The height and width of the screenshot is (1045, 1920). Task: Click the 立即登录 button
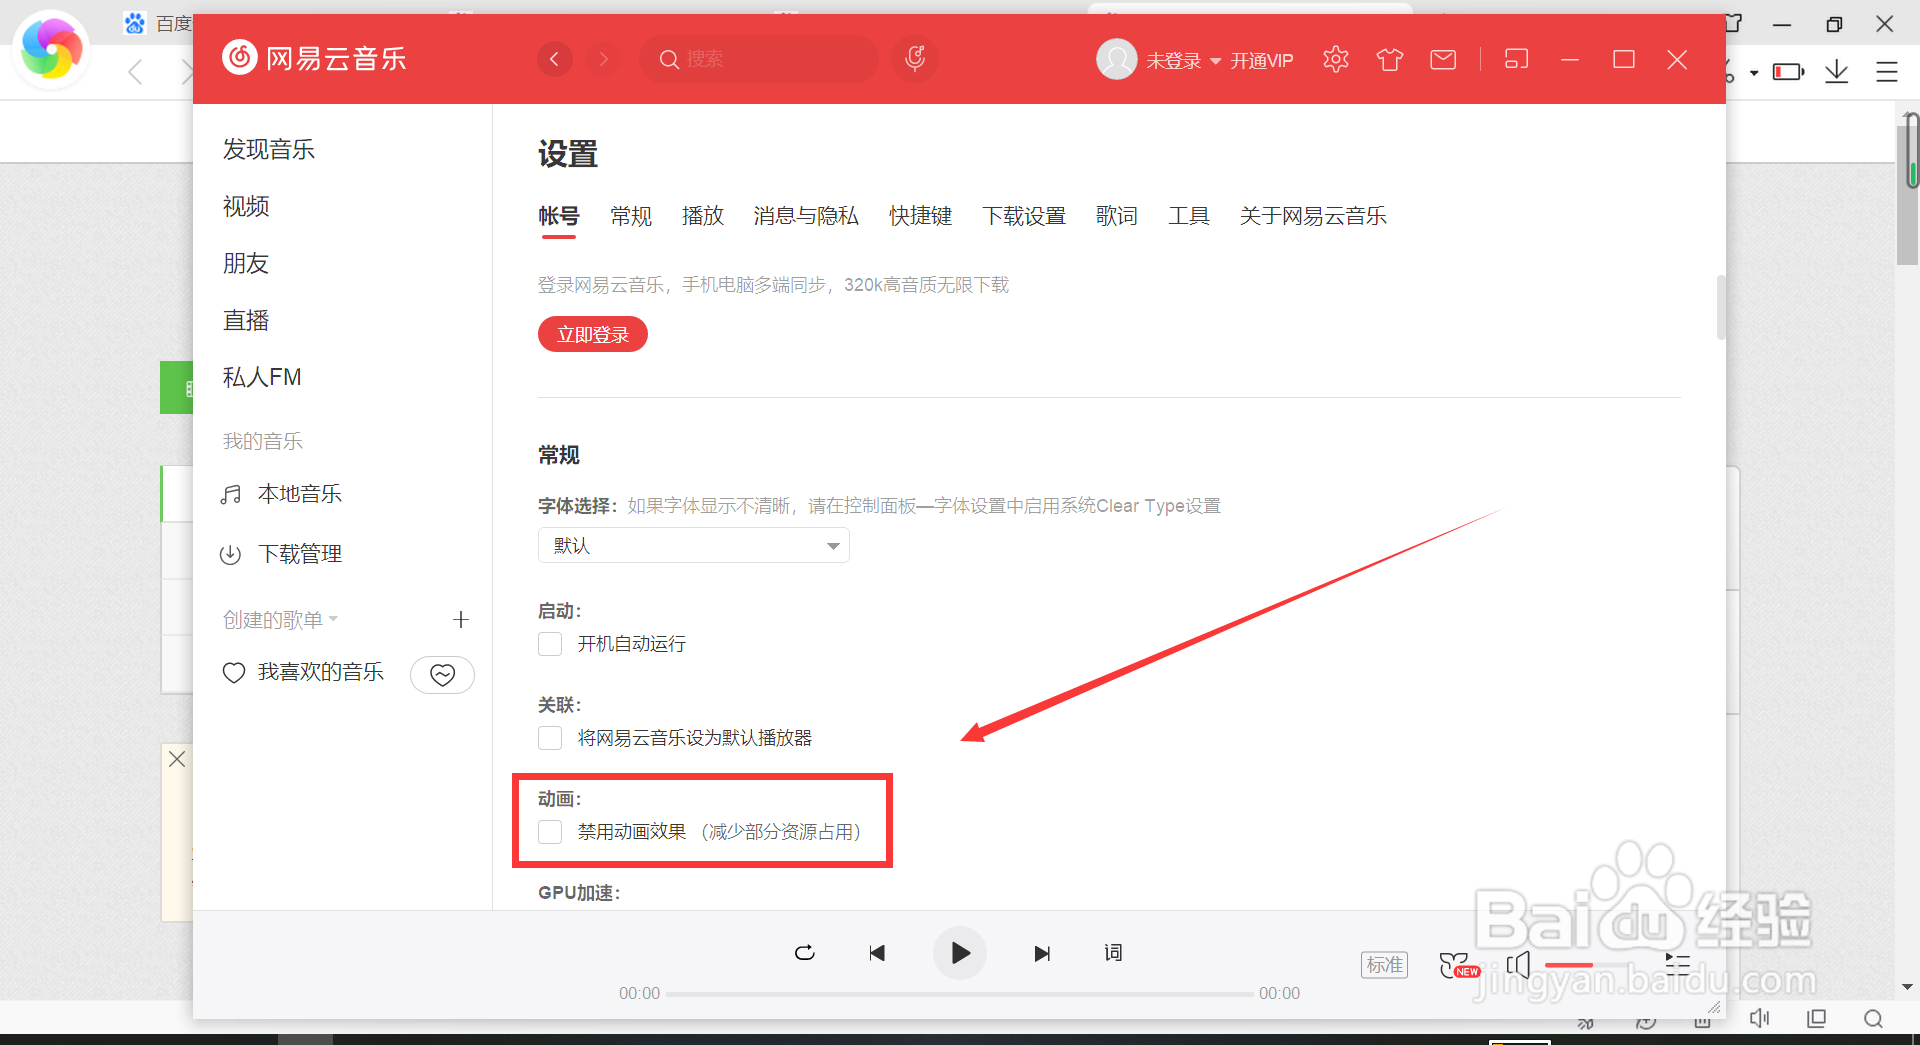(593, 335)
